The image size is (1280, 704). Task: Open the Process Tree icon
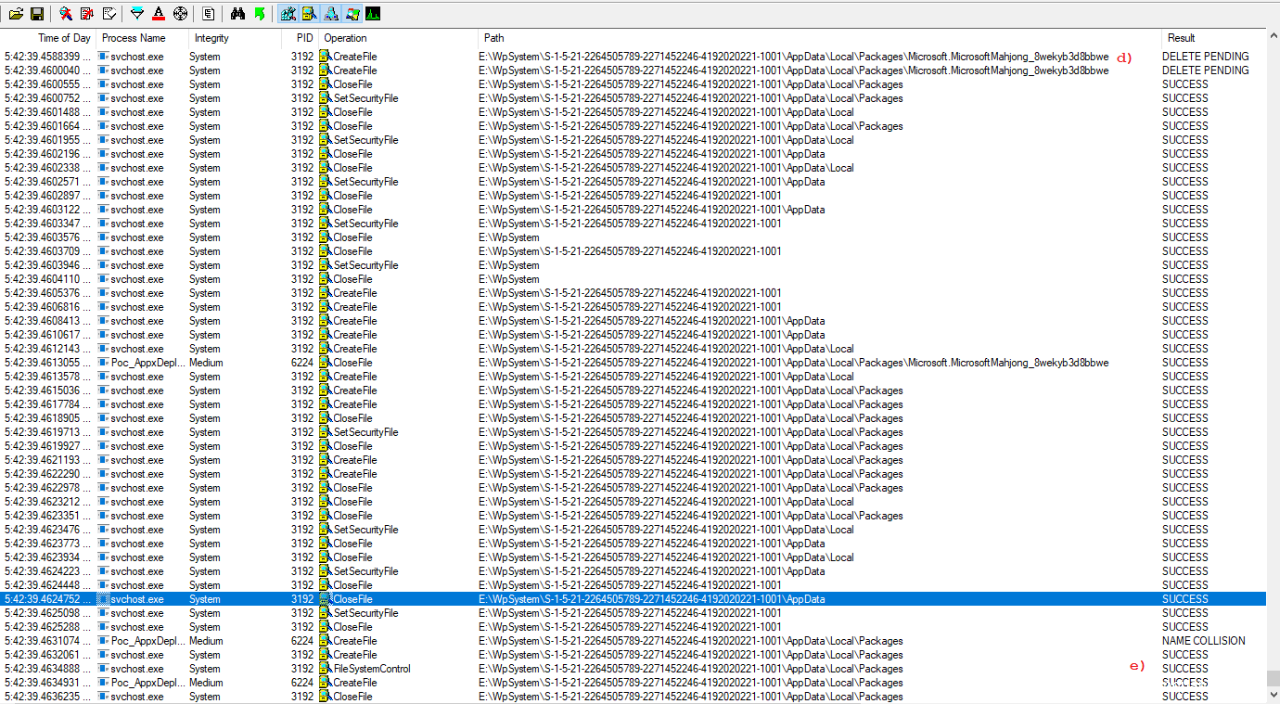(208, 14)
